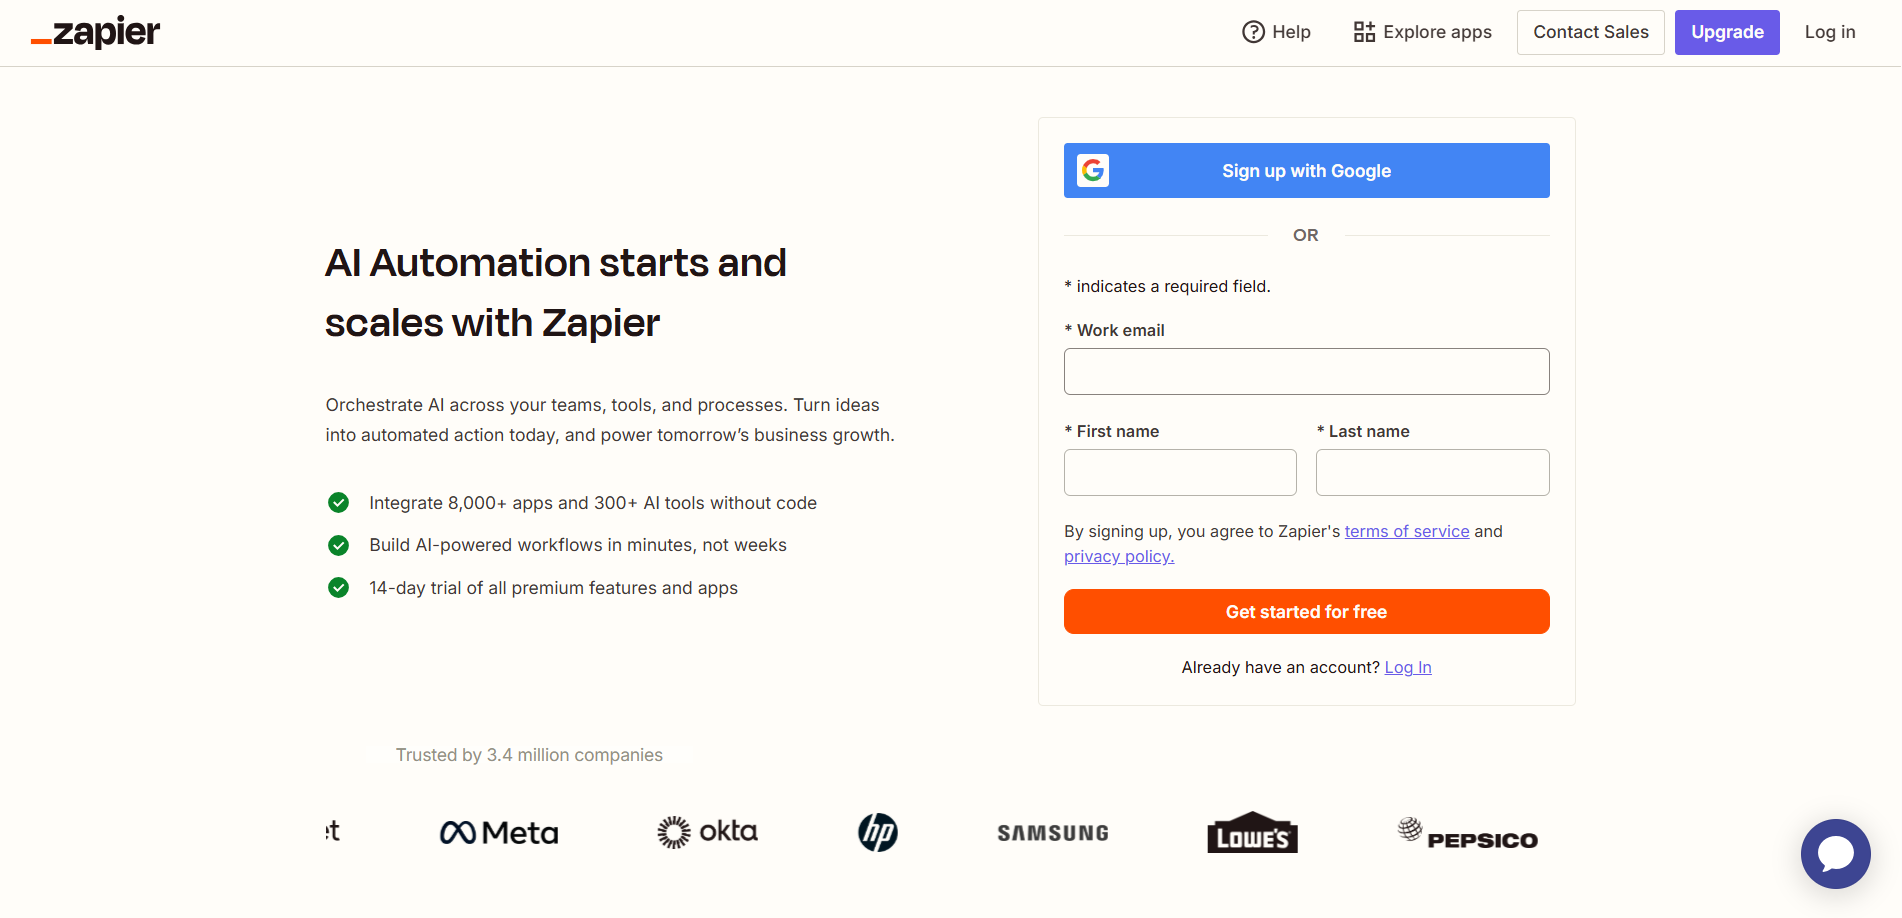Click the Zapier logo
Screen dimensions: 1902x918
point(96,32)
